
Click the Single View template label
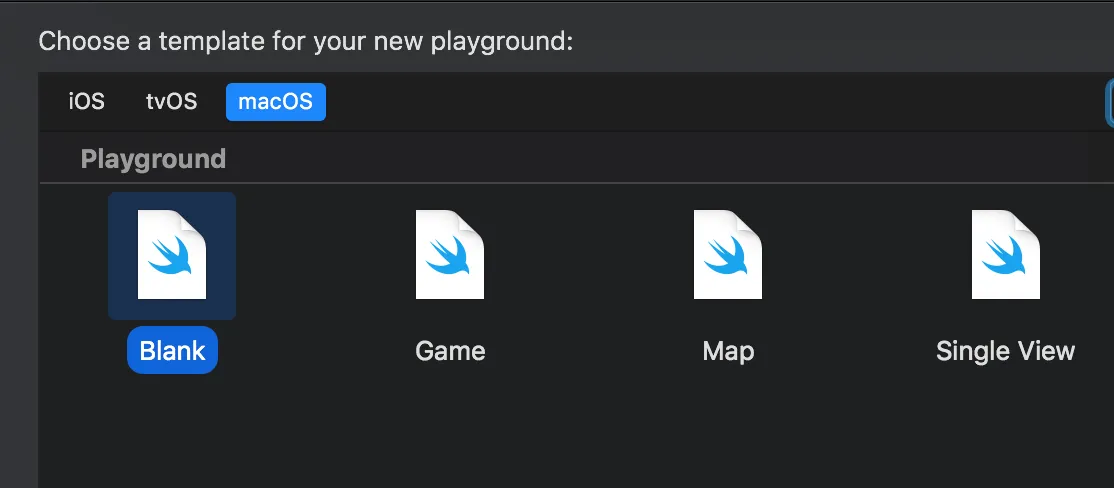[1005, 351]
